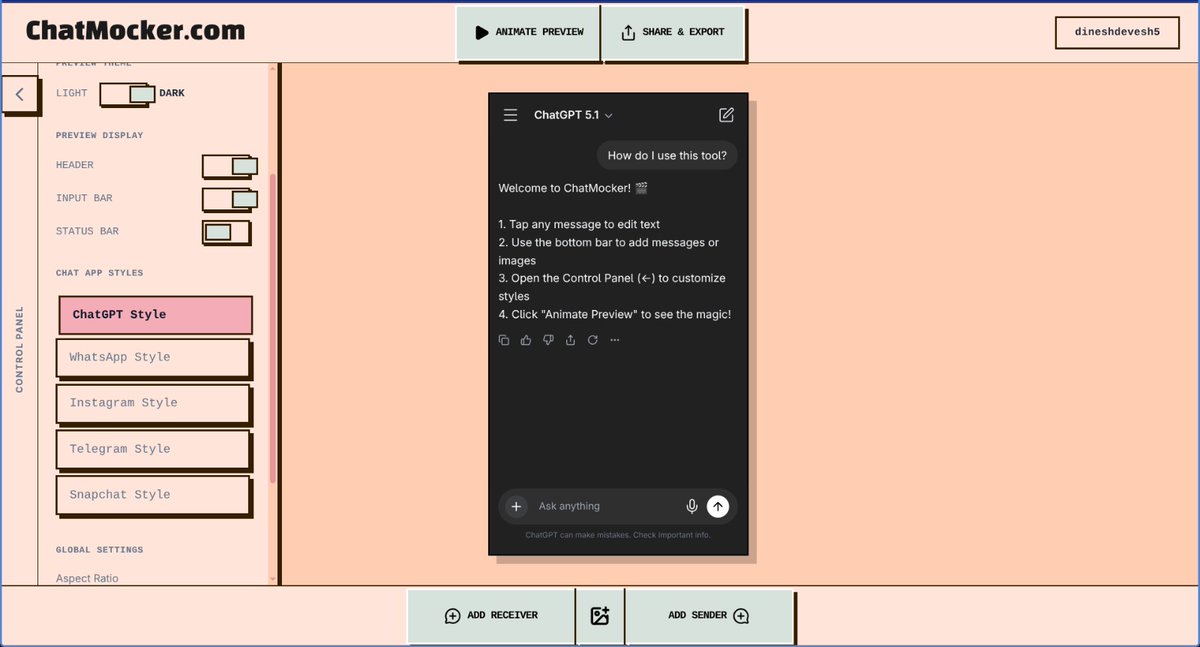Click the 'Welcome to ChatMocker!' text
Image resolution: width=1200 pixels, height=647 pixels.
[x=574, y=188]
